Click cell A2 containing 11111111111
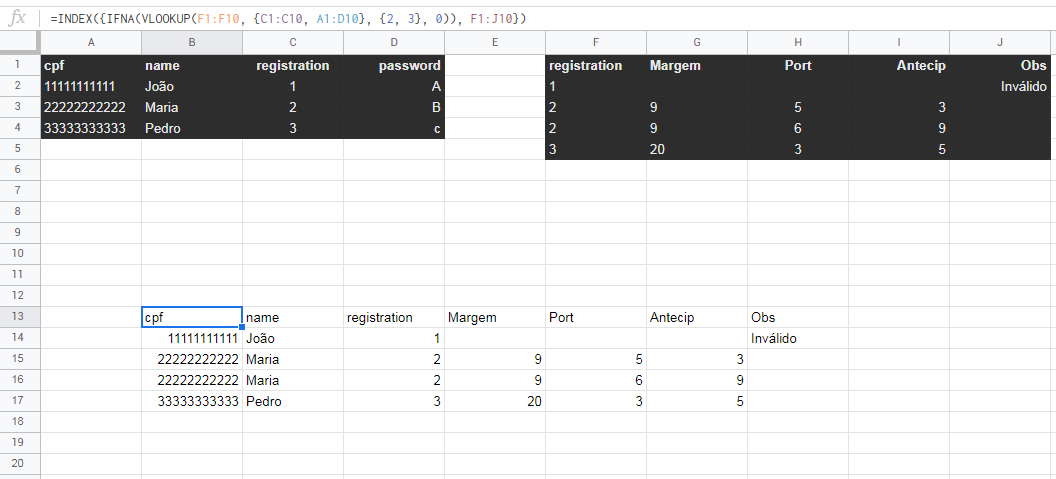 (x=91, y=86)
